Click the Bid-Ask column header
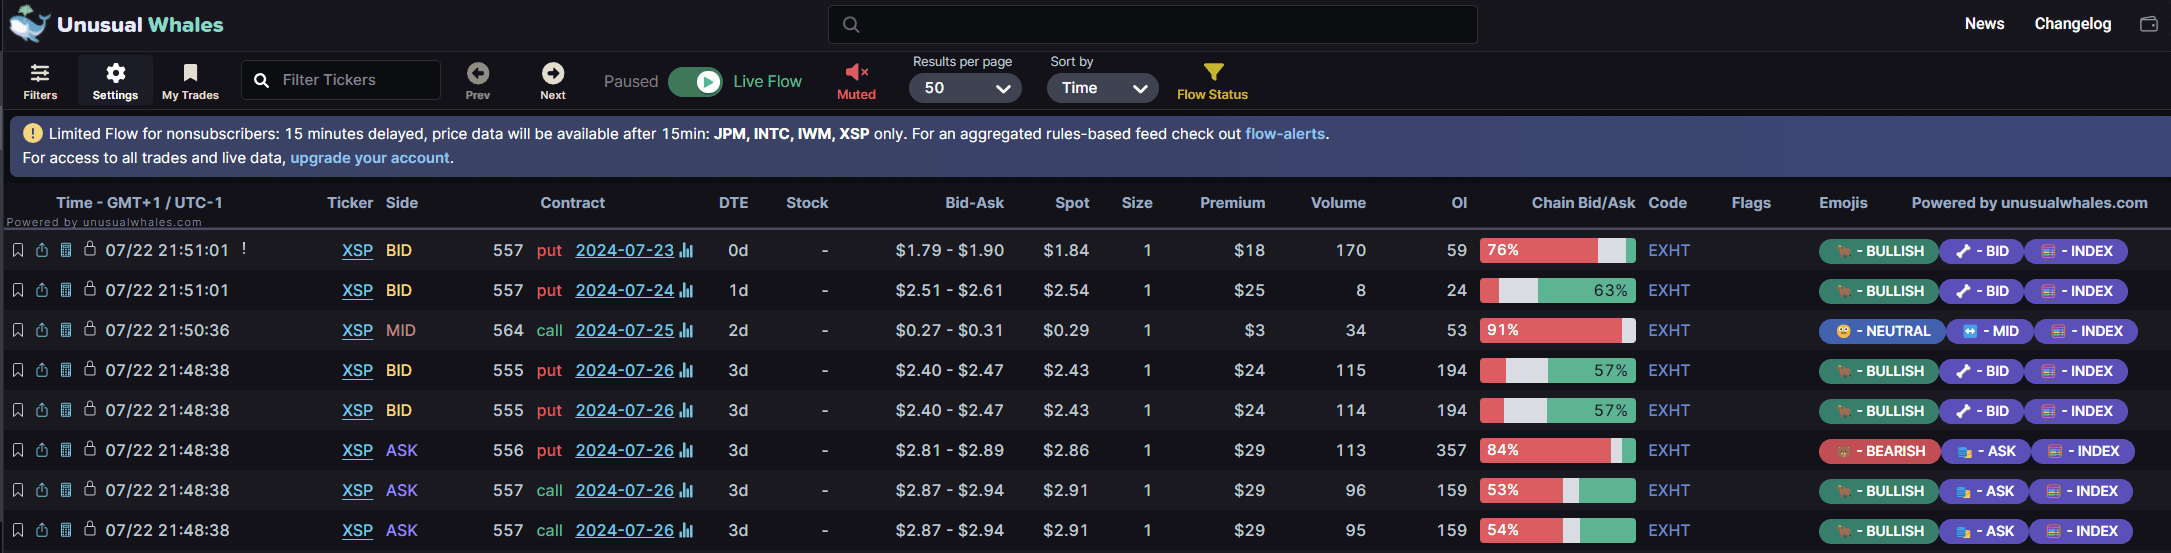The height and width of the screenshot is (553, 2171). coord(974,203)
